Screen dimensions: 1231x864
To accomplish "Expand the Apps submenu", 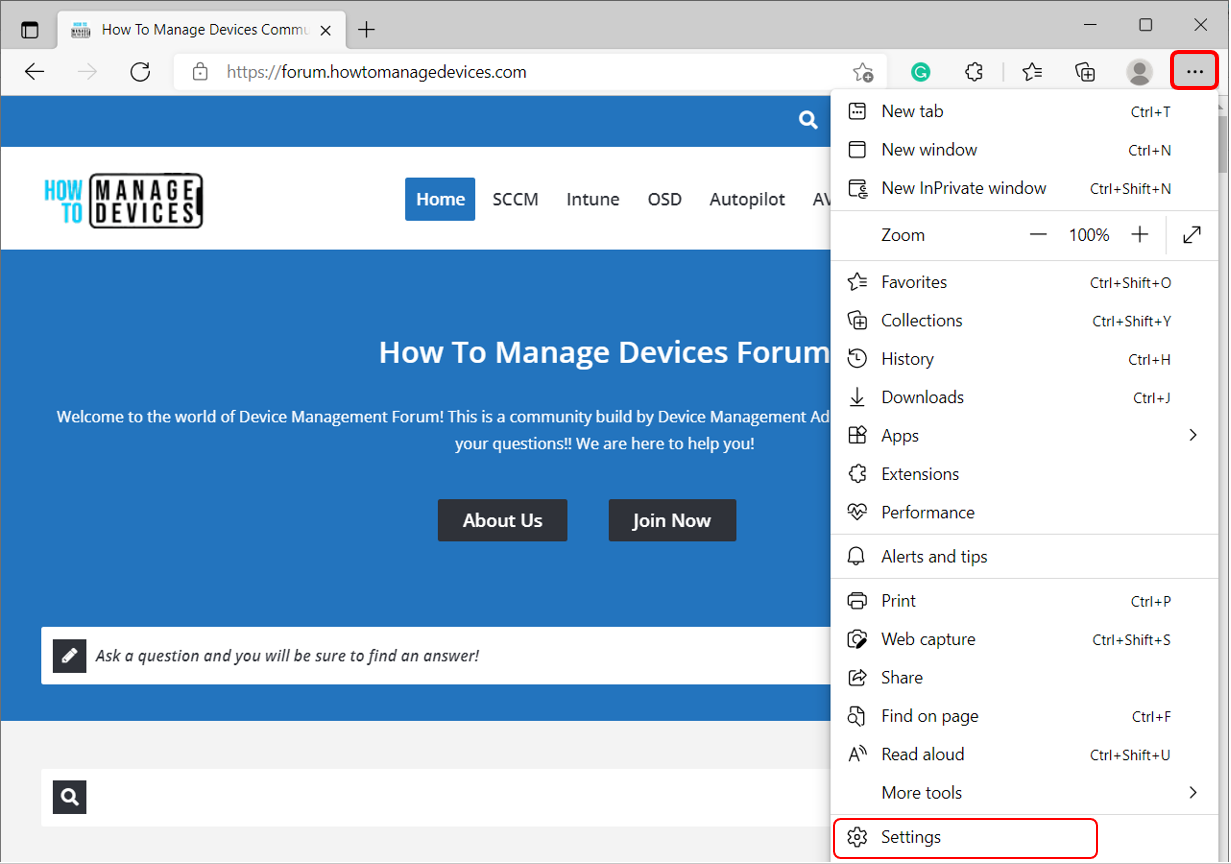I will tap(1192, 435).
